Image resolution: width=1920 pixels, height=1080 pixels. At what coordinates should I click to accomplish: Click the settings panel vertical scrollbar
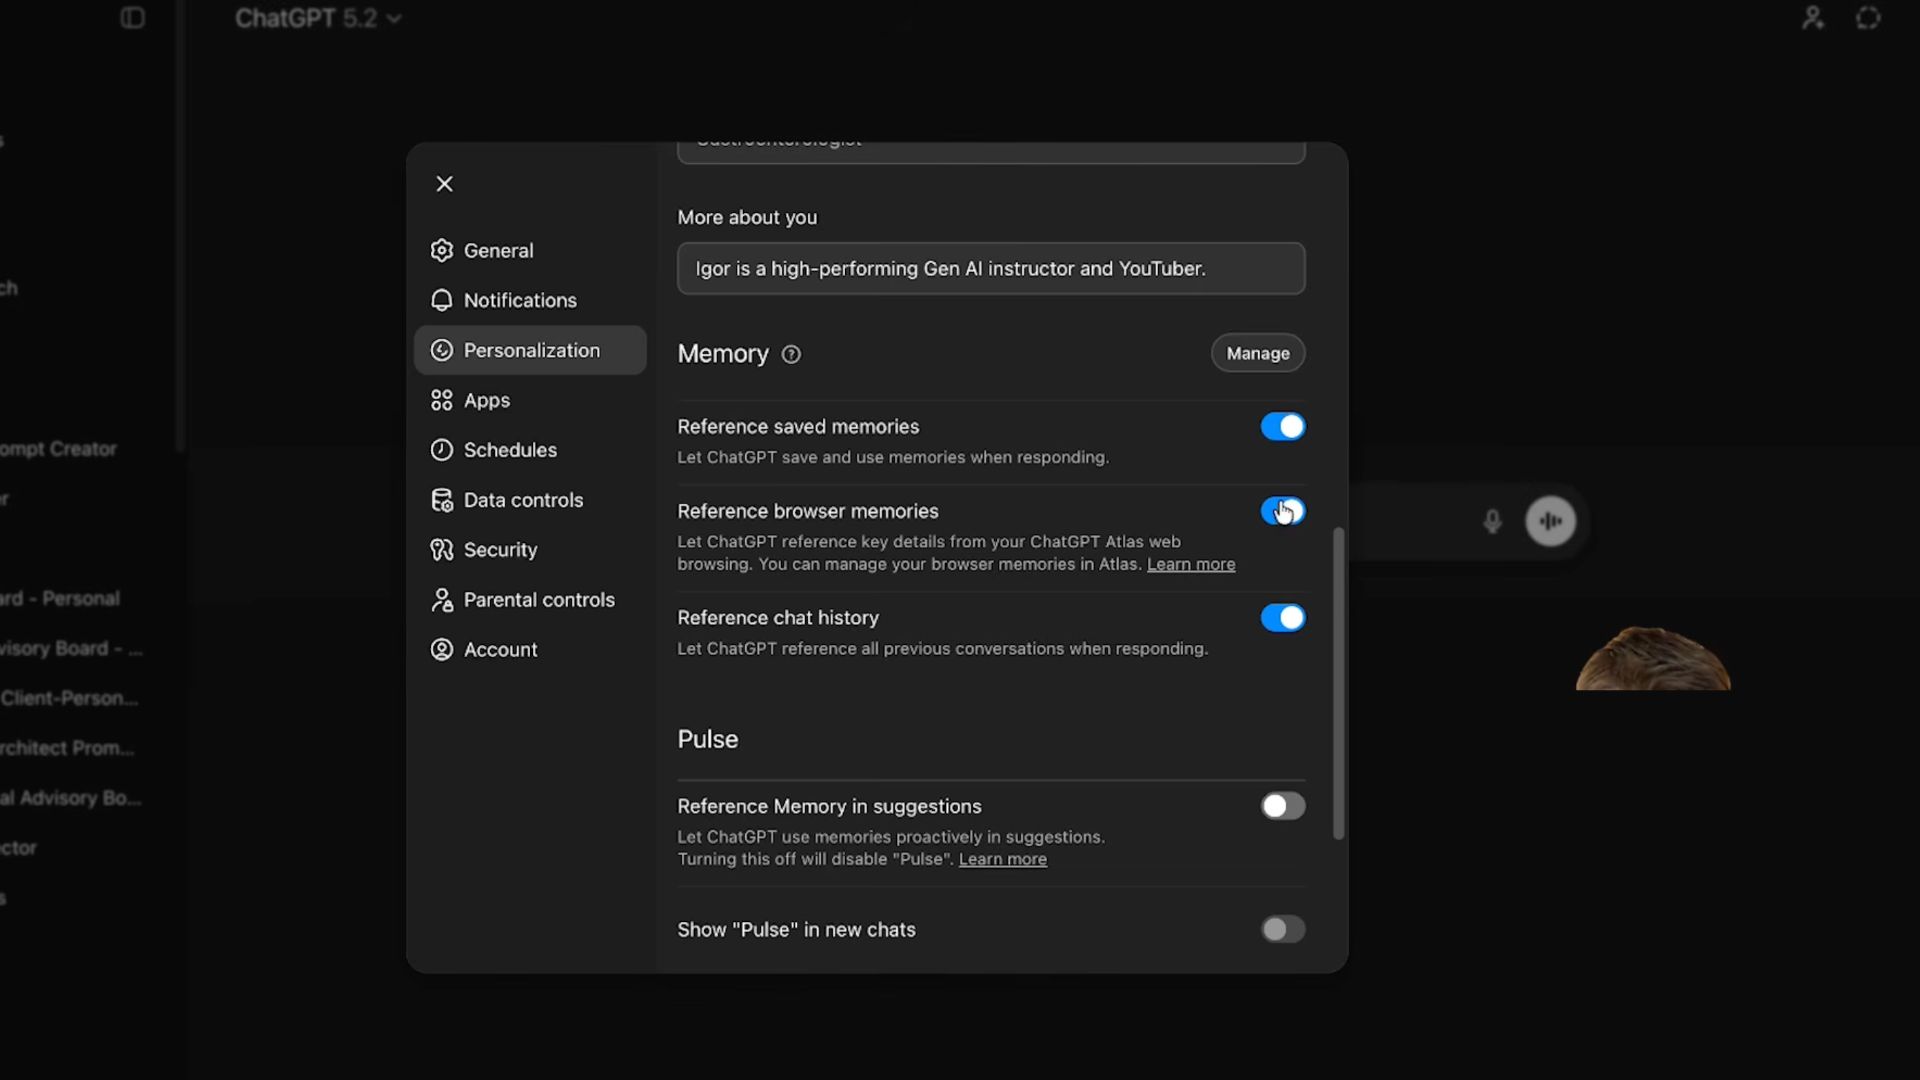pyautogui.click(x=1338, y=684)
